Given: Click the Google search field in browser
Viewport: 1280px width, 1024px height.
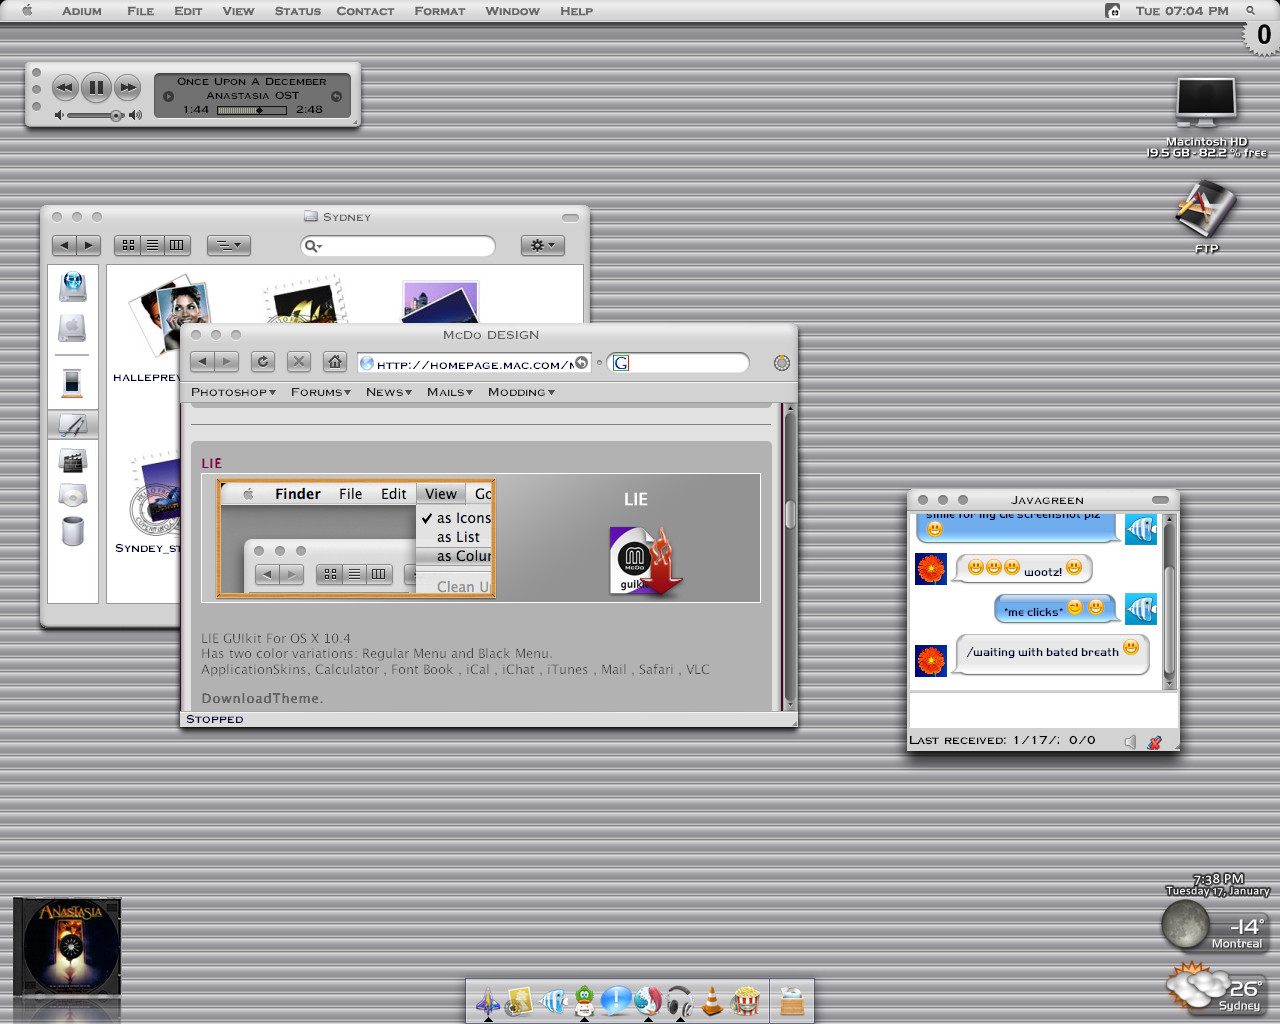Looking at the screenshot, I should (679, 363).
